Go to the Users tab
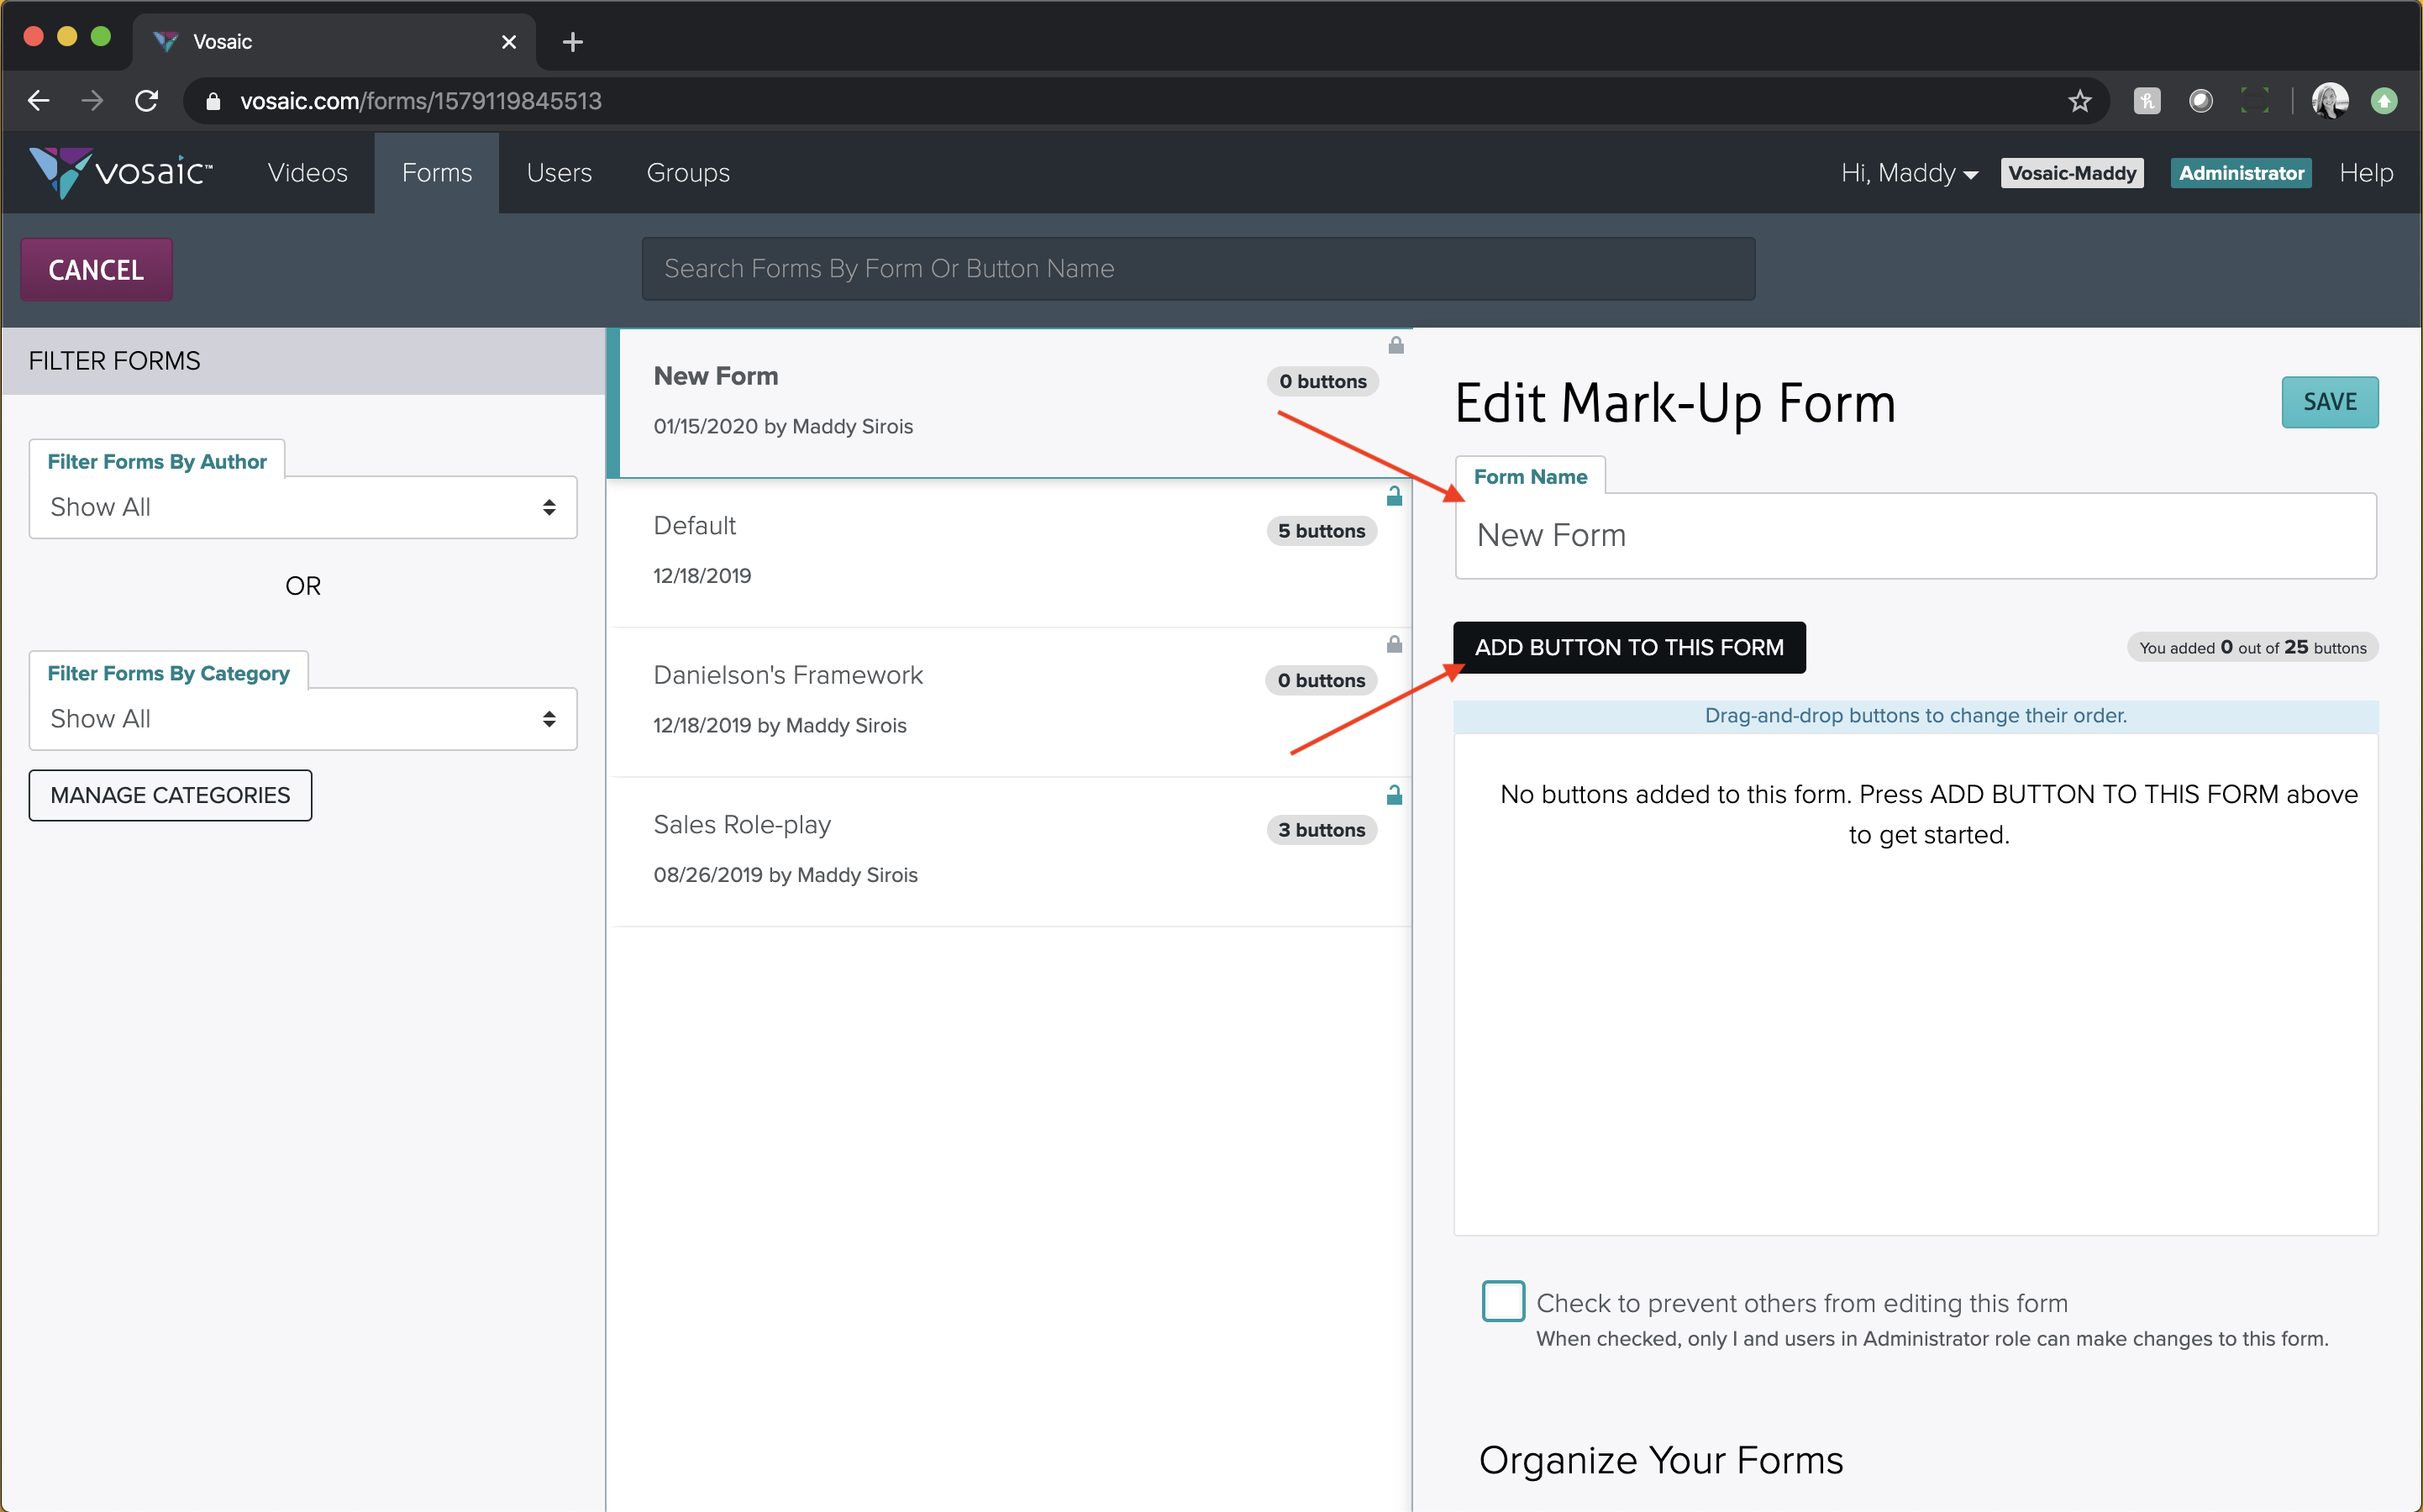This screenshot has height=1512, width=2423. coord(559,173)
